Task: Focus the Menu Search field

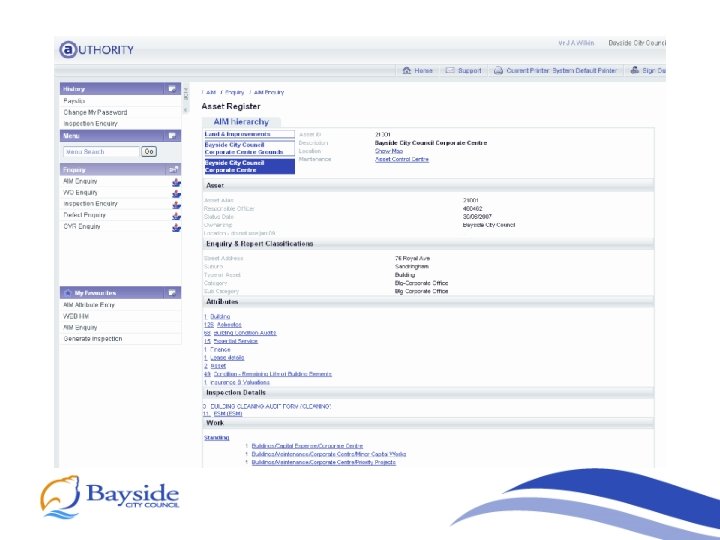Action: 101,152
